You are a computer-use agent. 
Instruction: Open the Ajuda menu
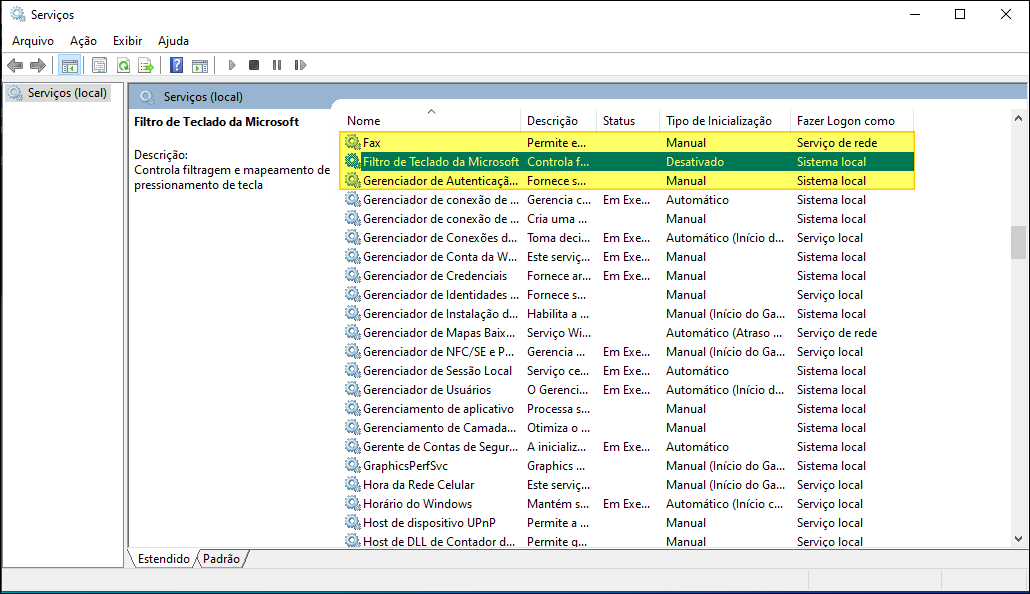pyautogui.click(x=173, y=41)
